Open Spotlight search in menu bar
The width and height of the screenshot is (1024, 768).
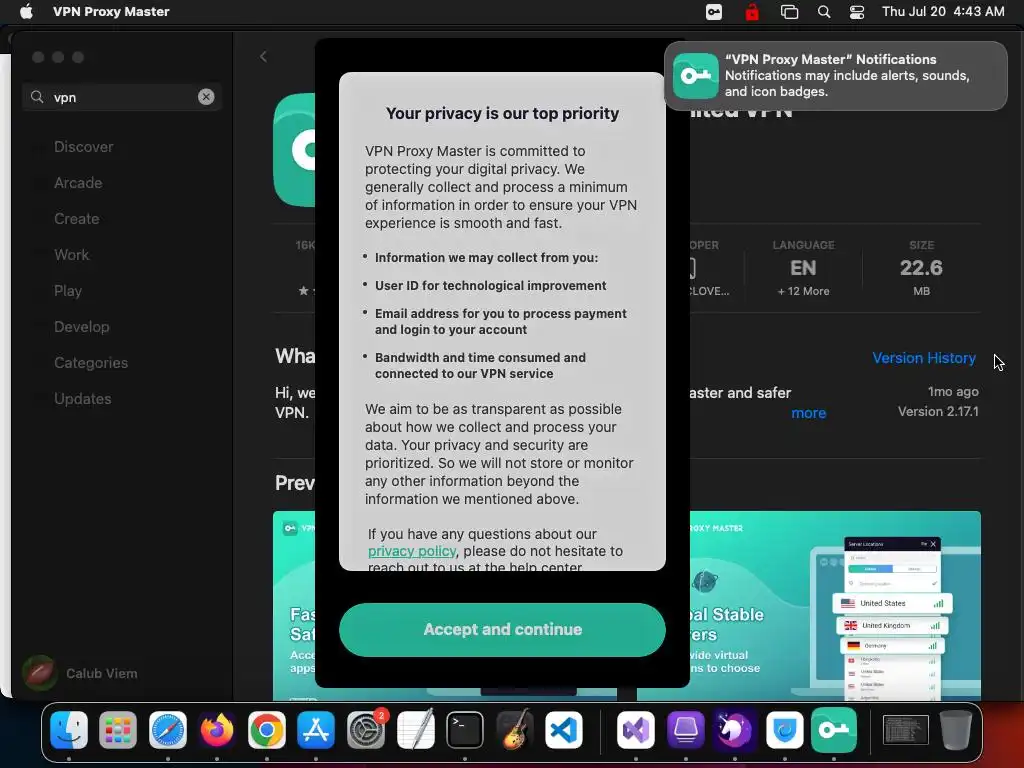(x=824, y=12)
